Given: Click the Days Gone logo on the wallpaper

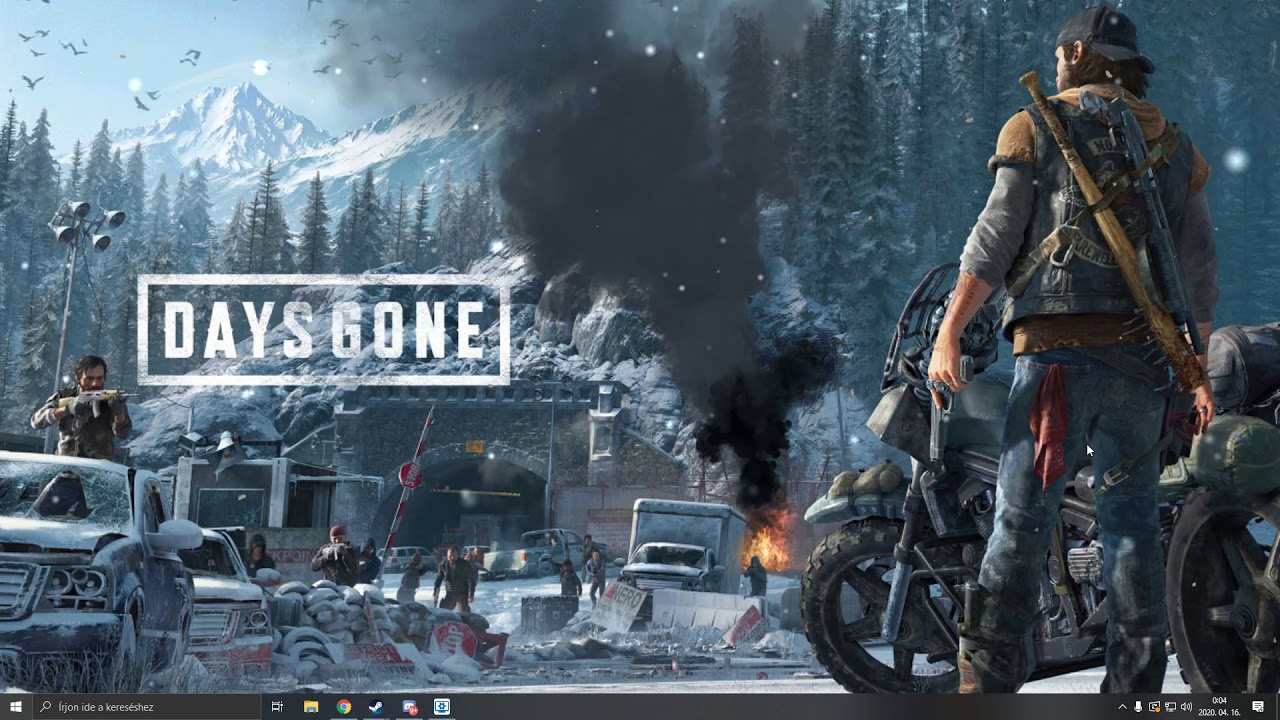Looking at the screenshot, I should pos(323,330).
